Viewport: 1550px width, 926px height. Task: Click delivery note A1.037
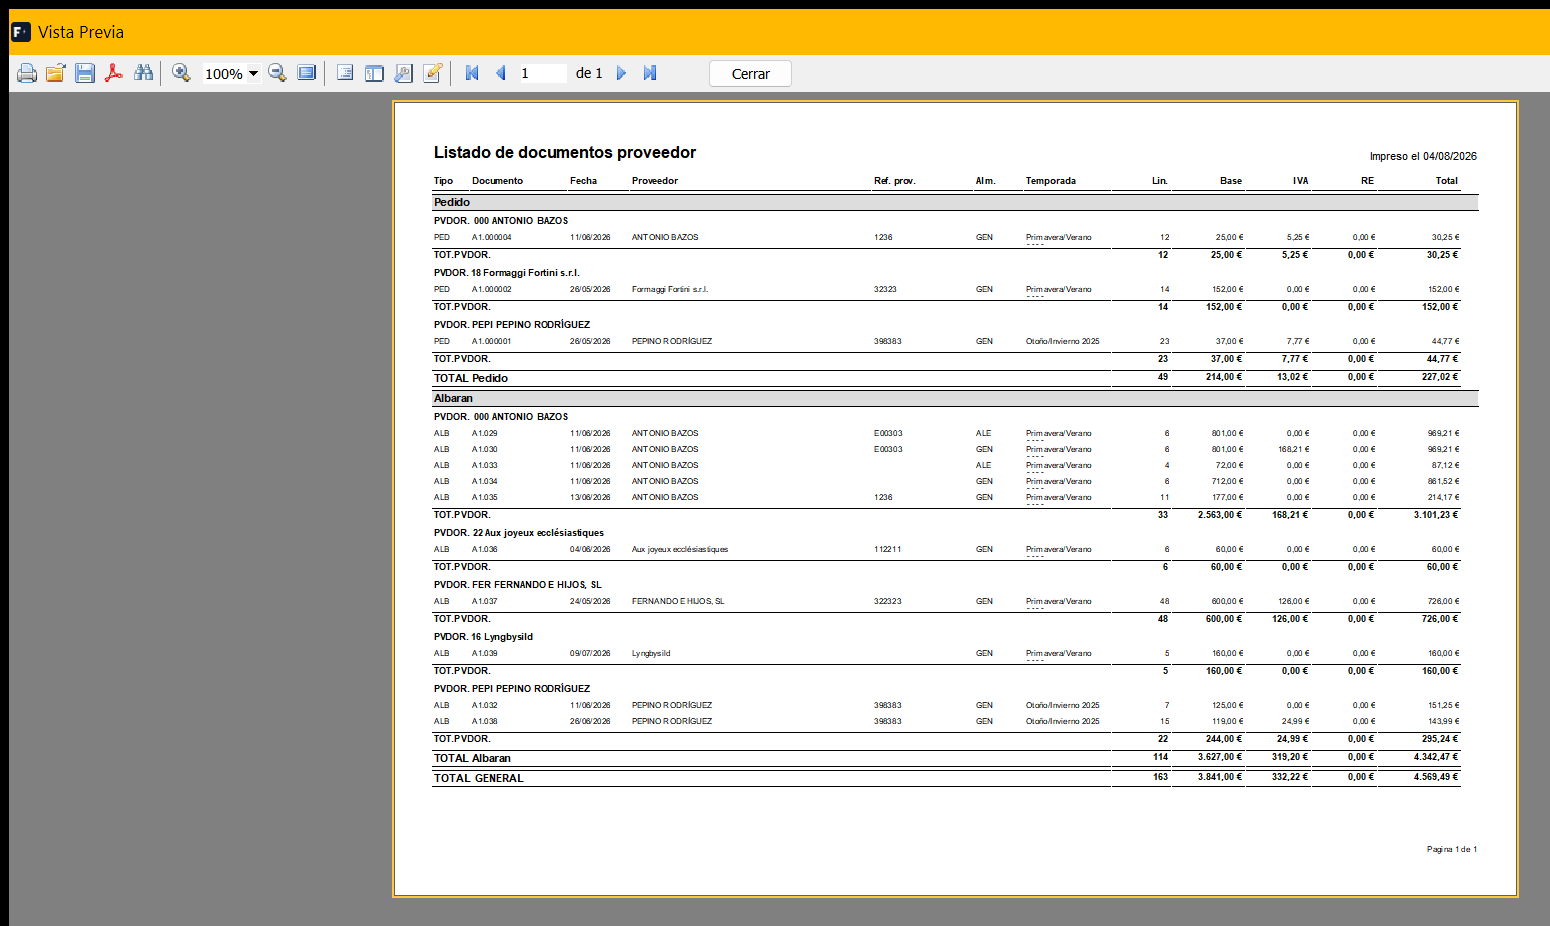click(485, 601)
